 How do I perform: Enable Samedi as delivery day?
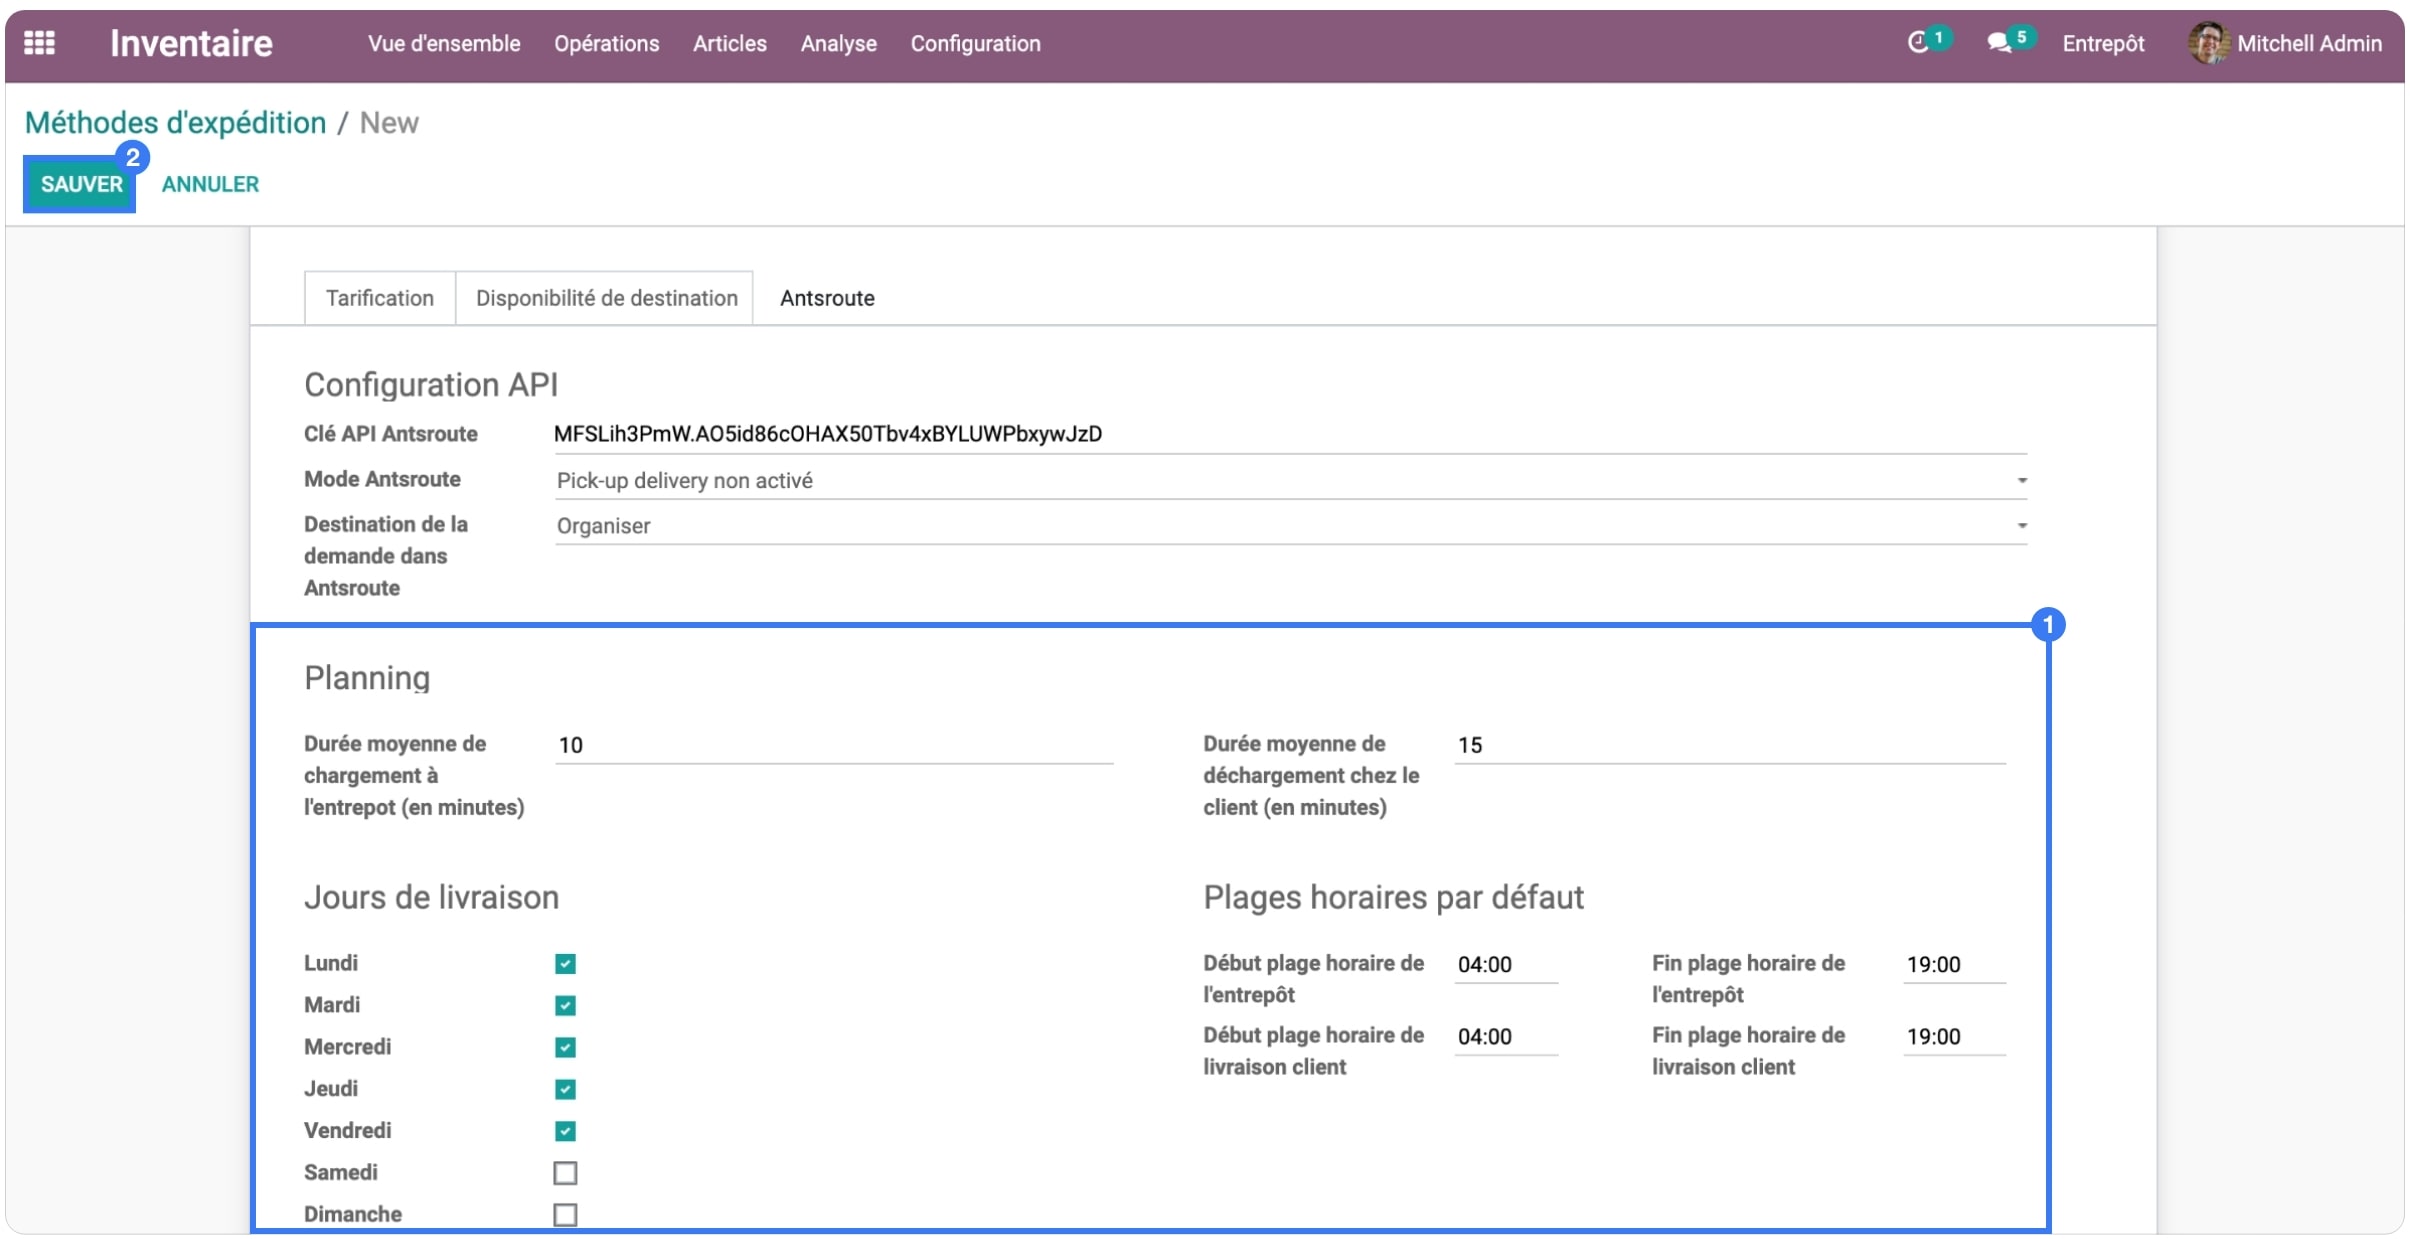[x=565, y=1172]
